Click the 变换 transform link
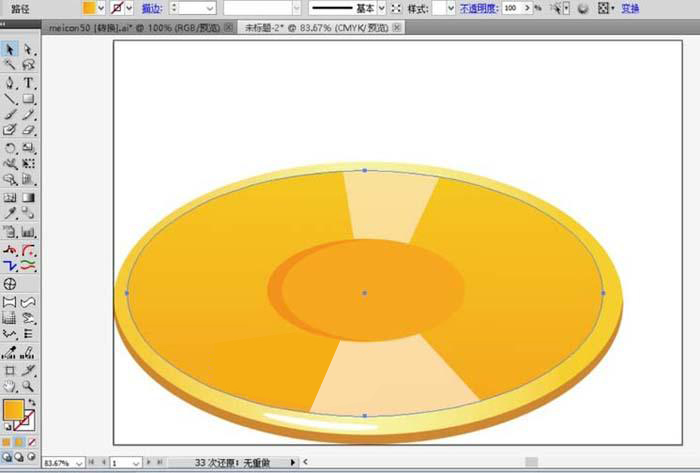700x473 pixels. pyautogui.click(x=630, y=8)
